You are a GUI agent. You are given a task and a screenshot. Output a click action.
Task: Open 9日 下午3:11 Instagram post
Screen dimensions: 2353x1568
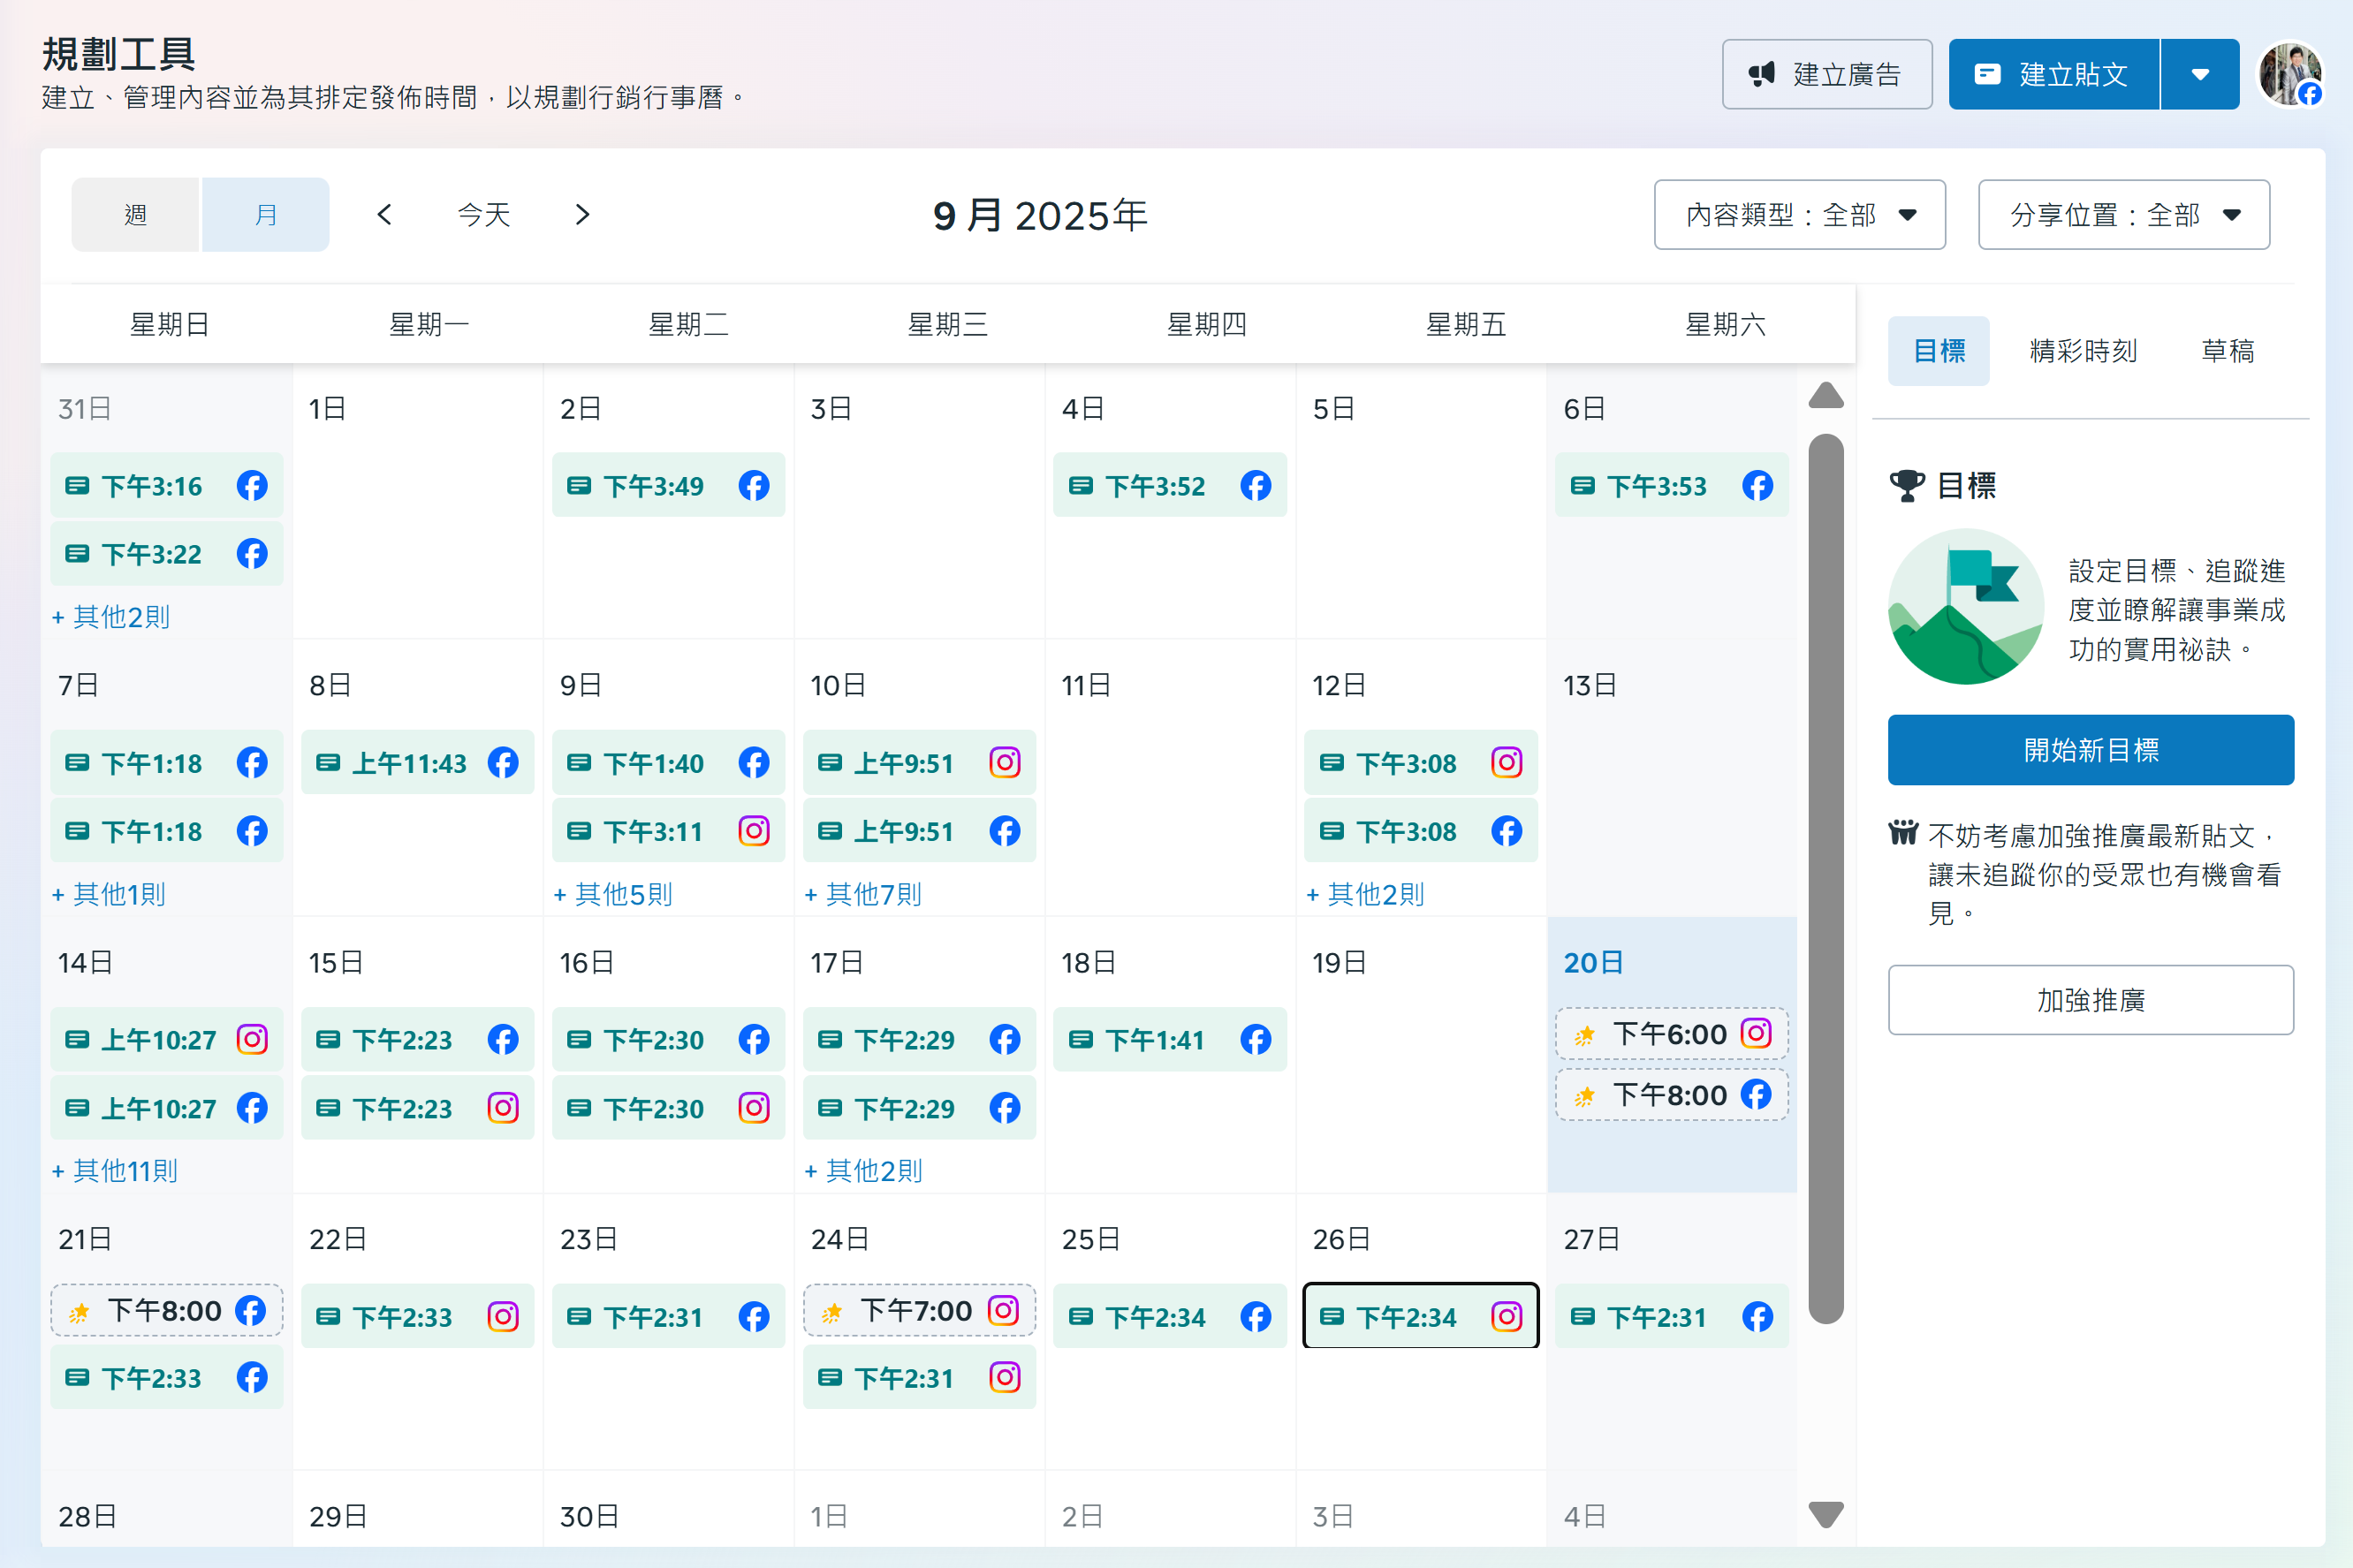point(668,831)
